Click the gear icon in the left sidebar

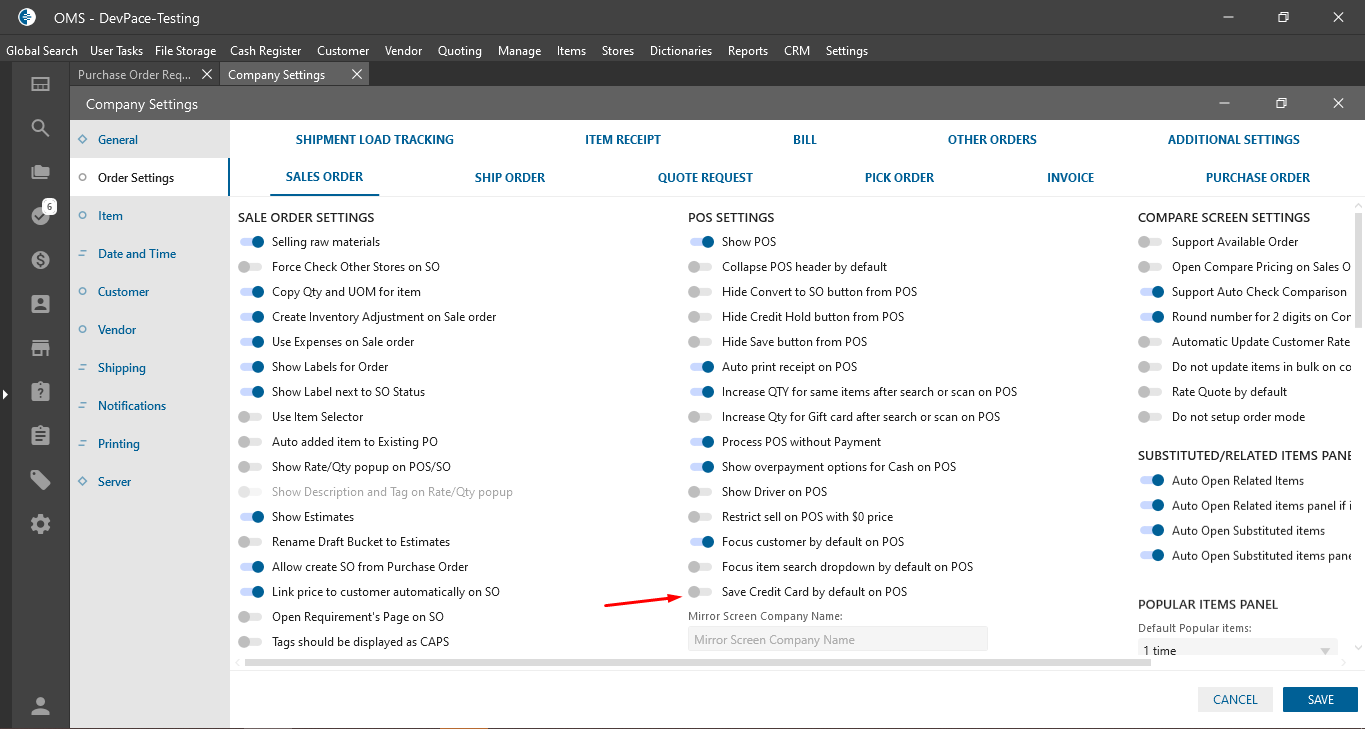coord(40,524)
